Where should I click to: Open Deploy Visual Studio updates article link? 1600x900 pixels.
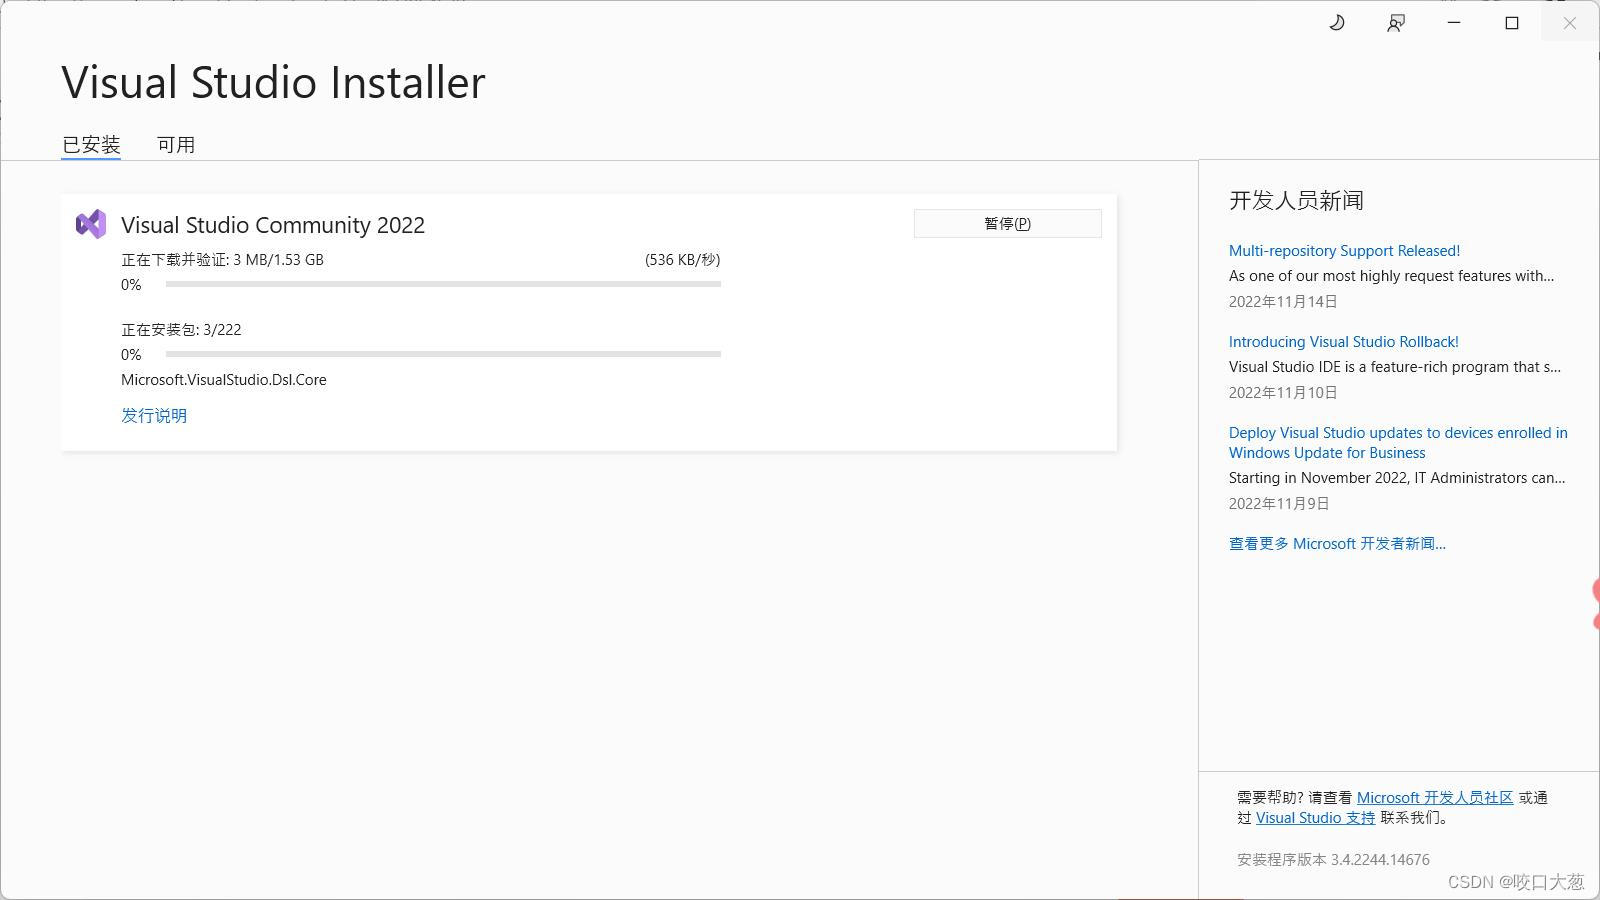pyautogui.click(x=1398, y=443)
